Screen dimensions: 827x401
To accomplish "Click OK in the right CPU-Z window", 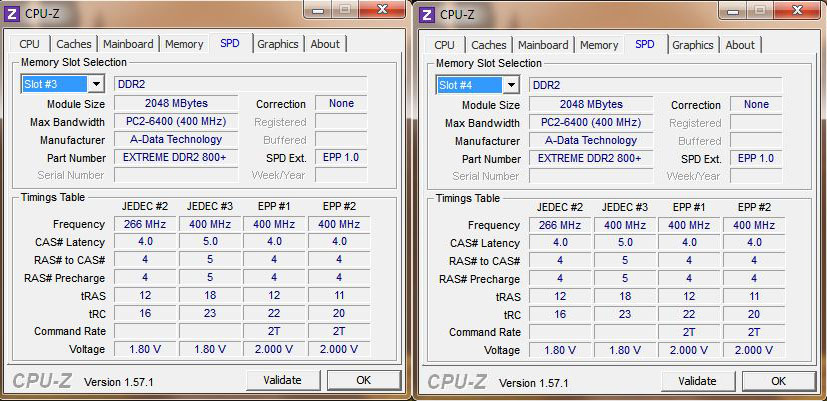I will tap(779, 381).
